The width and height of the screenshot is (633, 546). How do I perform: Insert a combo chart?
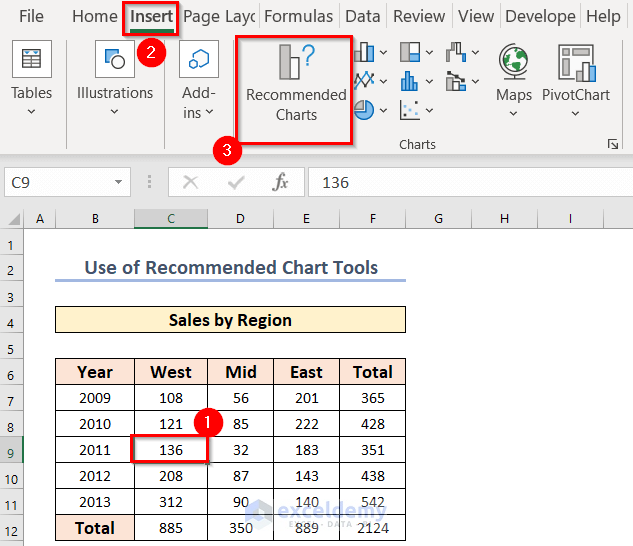point(456,81)
